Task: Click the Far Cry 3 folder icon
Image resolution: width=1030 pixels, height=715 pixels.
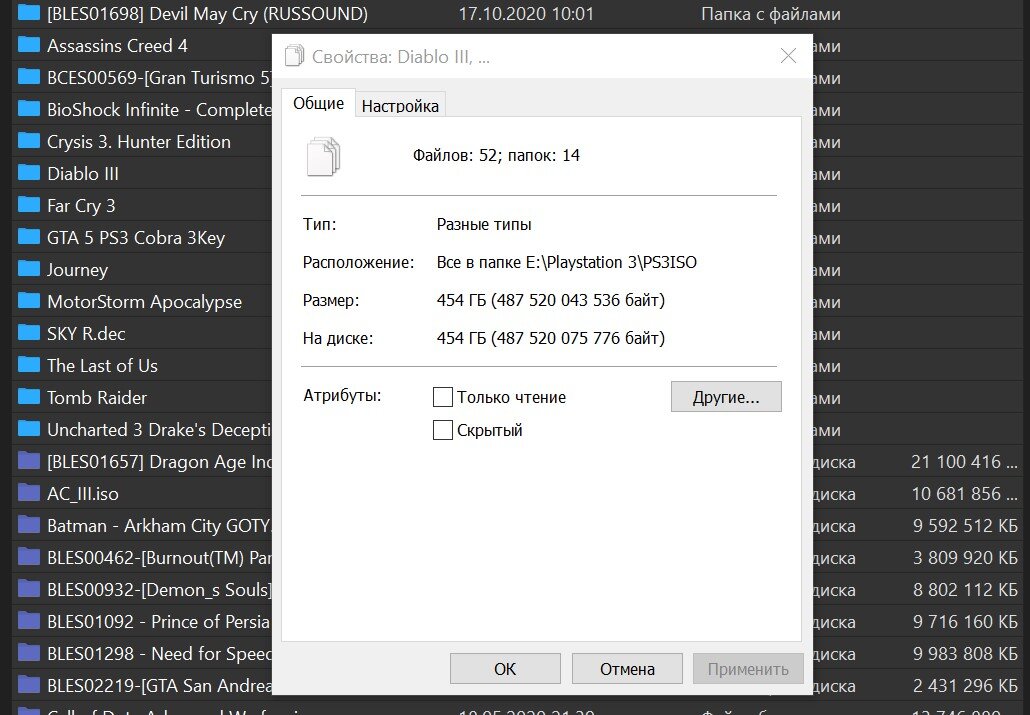Action: pos(28,205)
